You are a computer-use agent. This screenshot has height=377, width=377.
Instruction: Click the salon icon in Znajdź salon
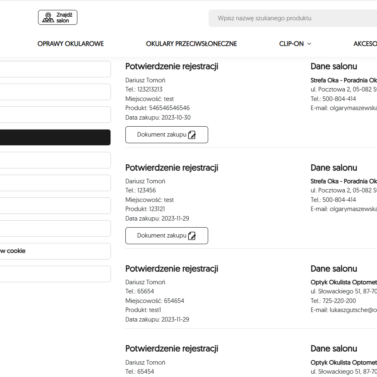(x=48, y=18)
